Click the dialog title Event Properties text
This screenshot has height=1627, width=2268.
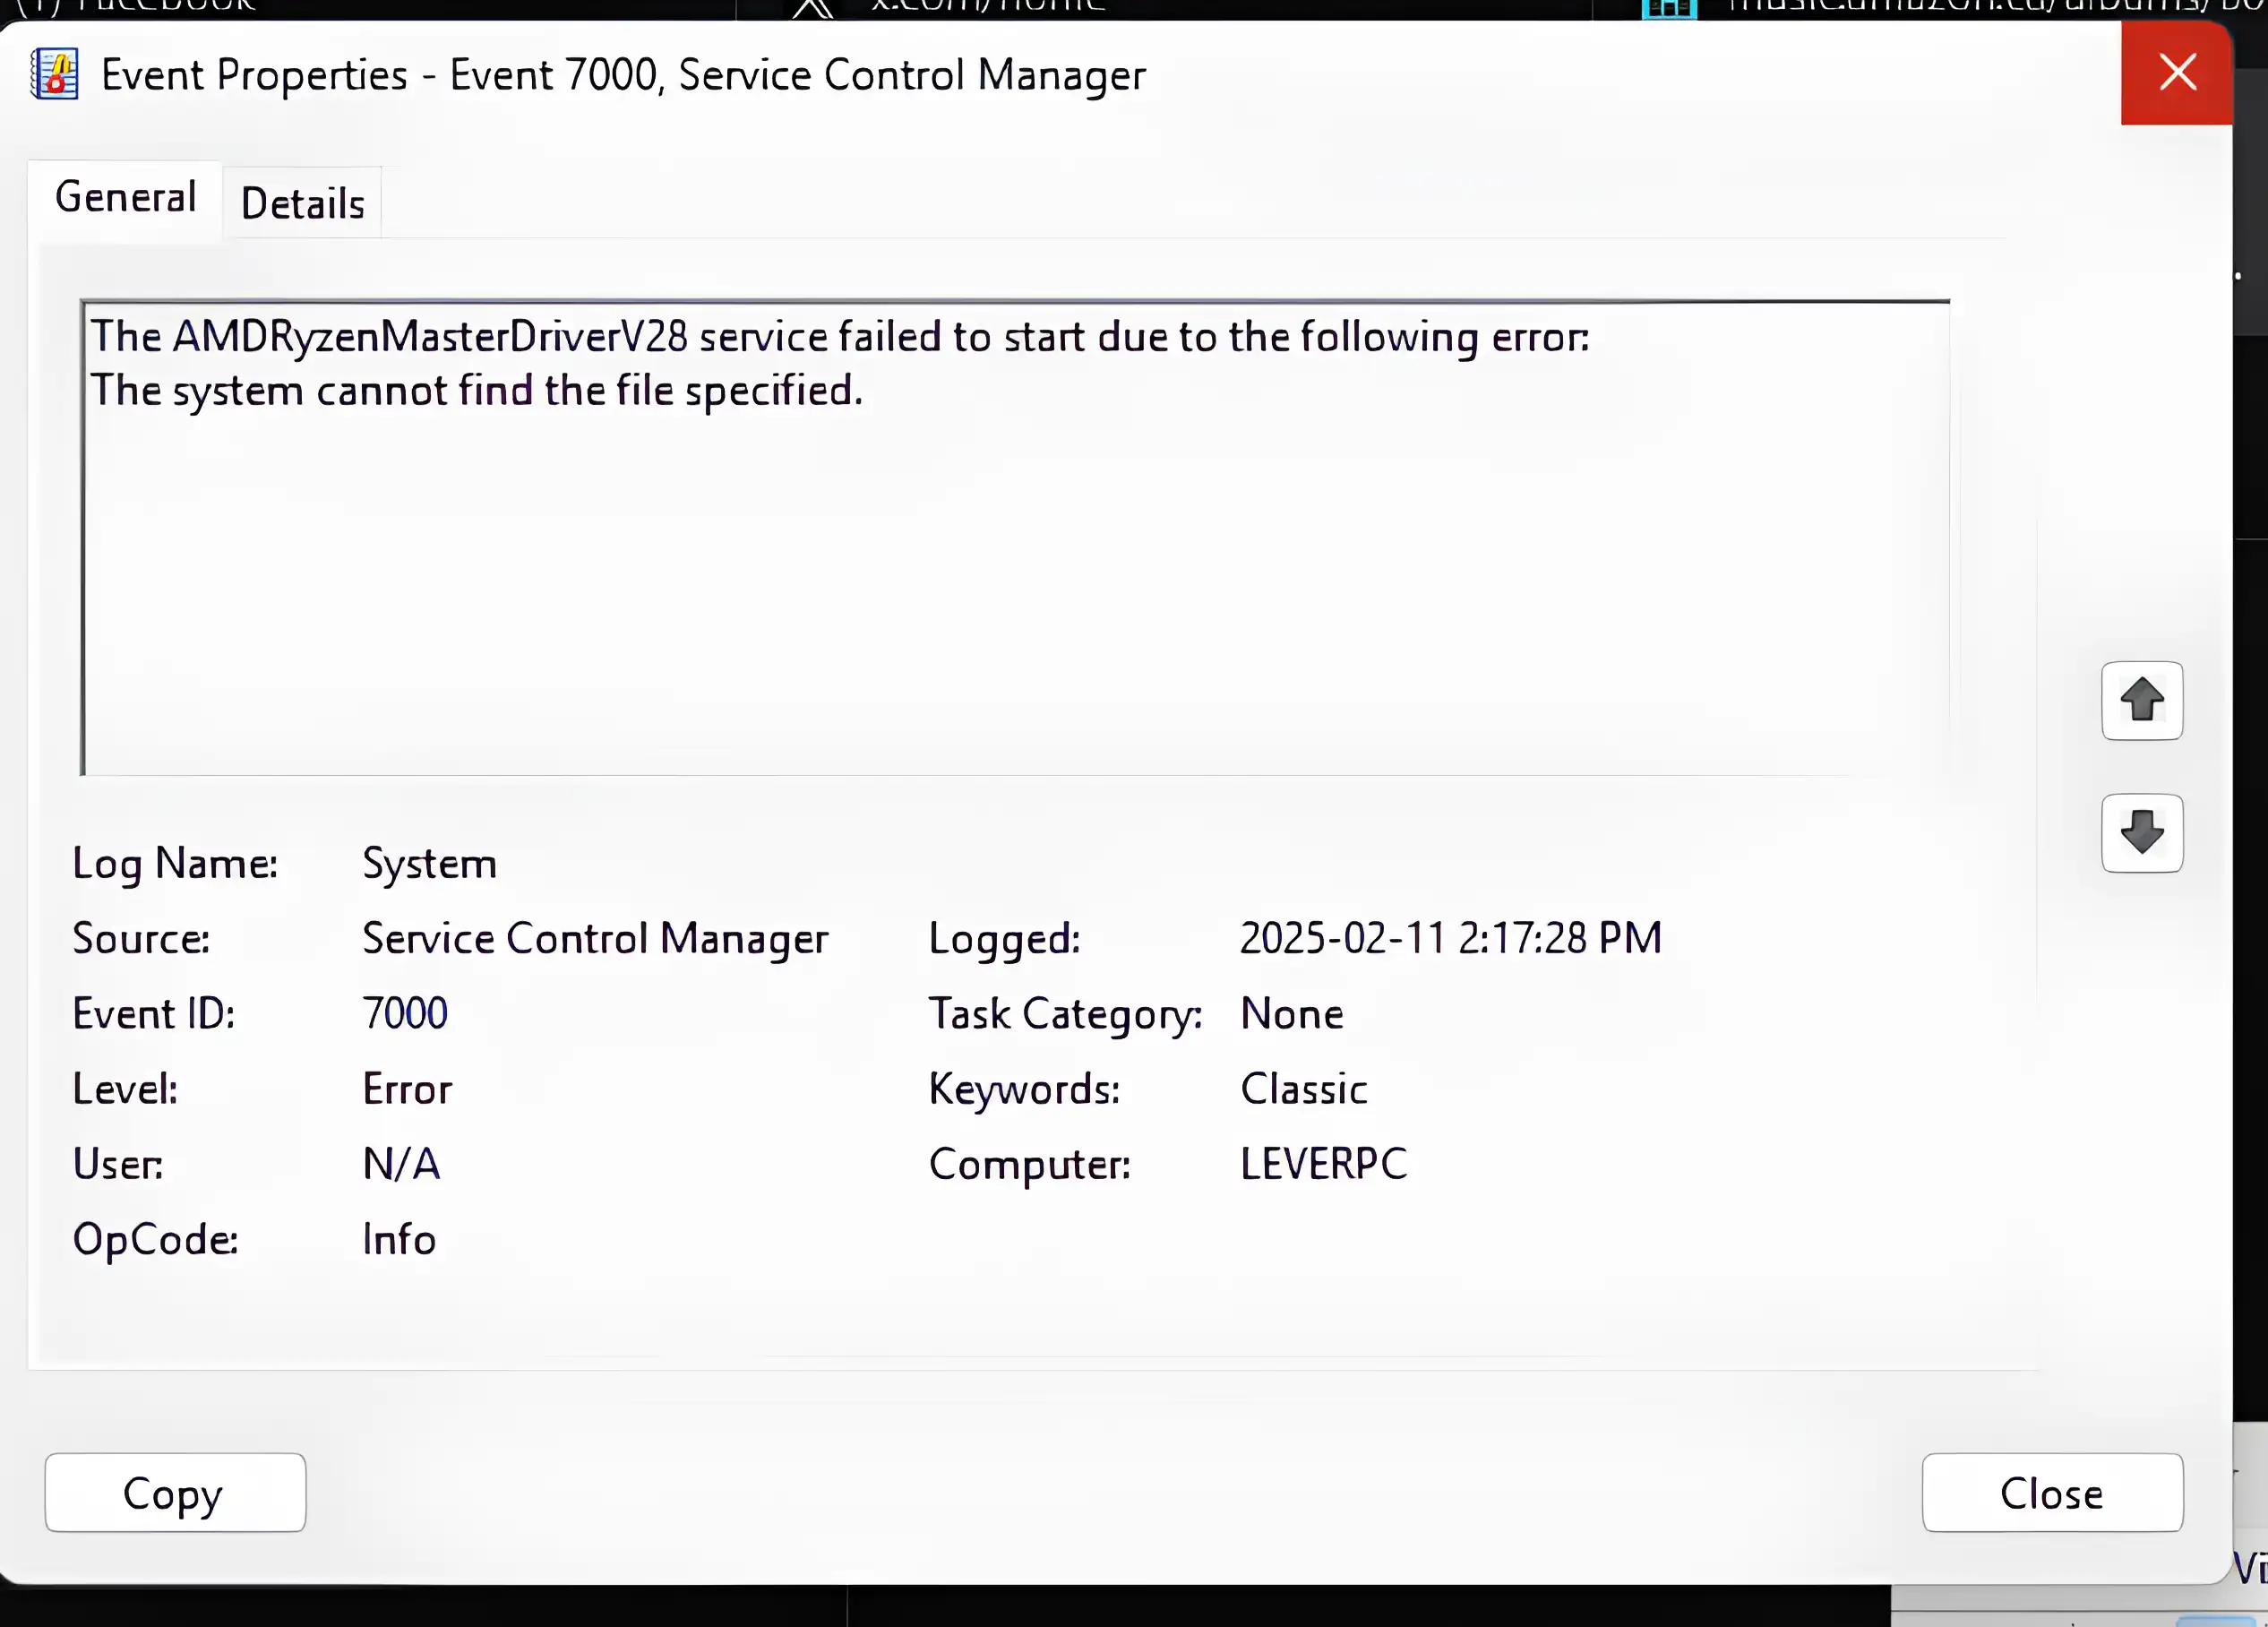pos(624,75)
